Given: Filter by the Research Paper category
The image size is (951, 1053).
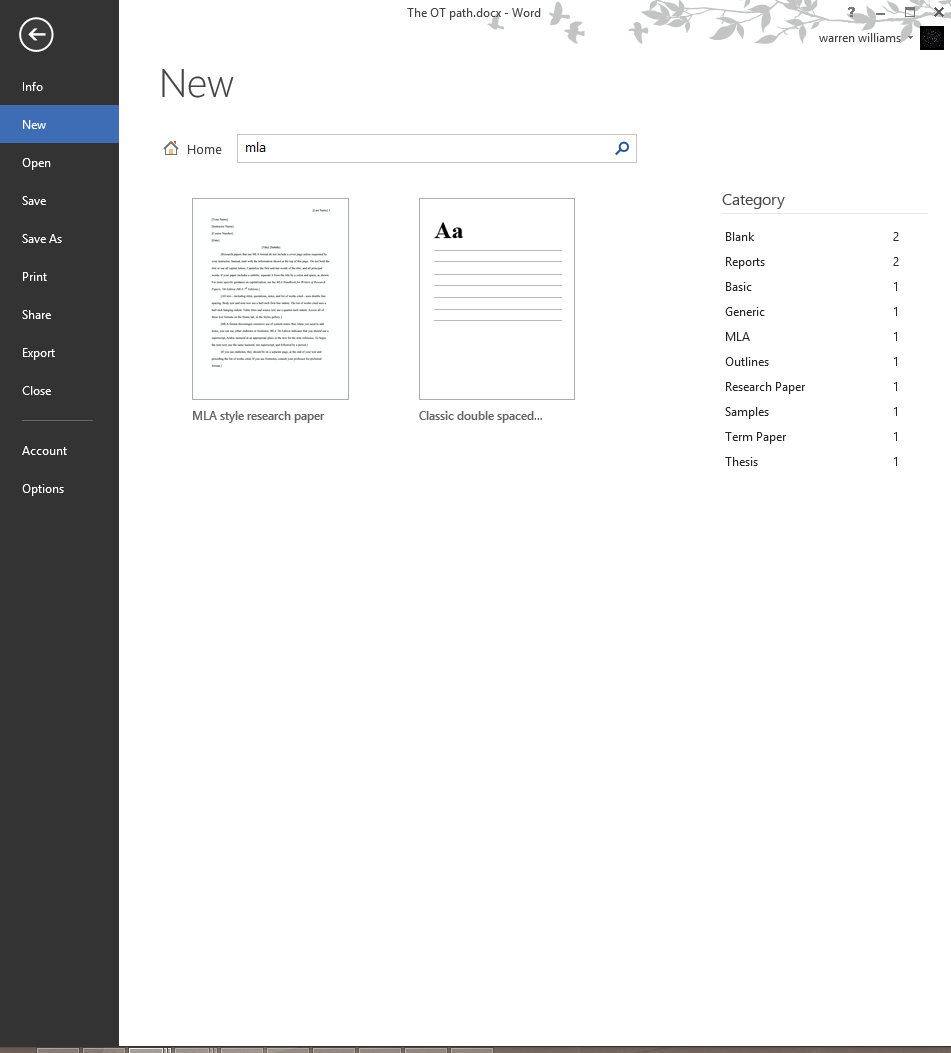Looking at the screenshot, I should click(x=765, y=387).
